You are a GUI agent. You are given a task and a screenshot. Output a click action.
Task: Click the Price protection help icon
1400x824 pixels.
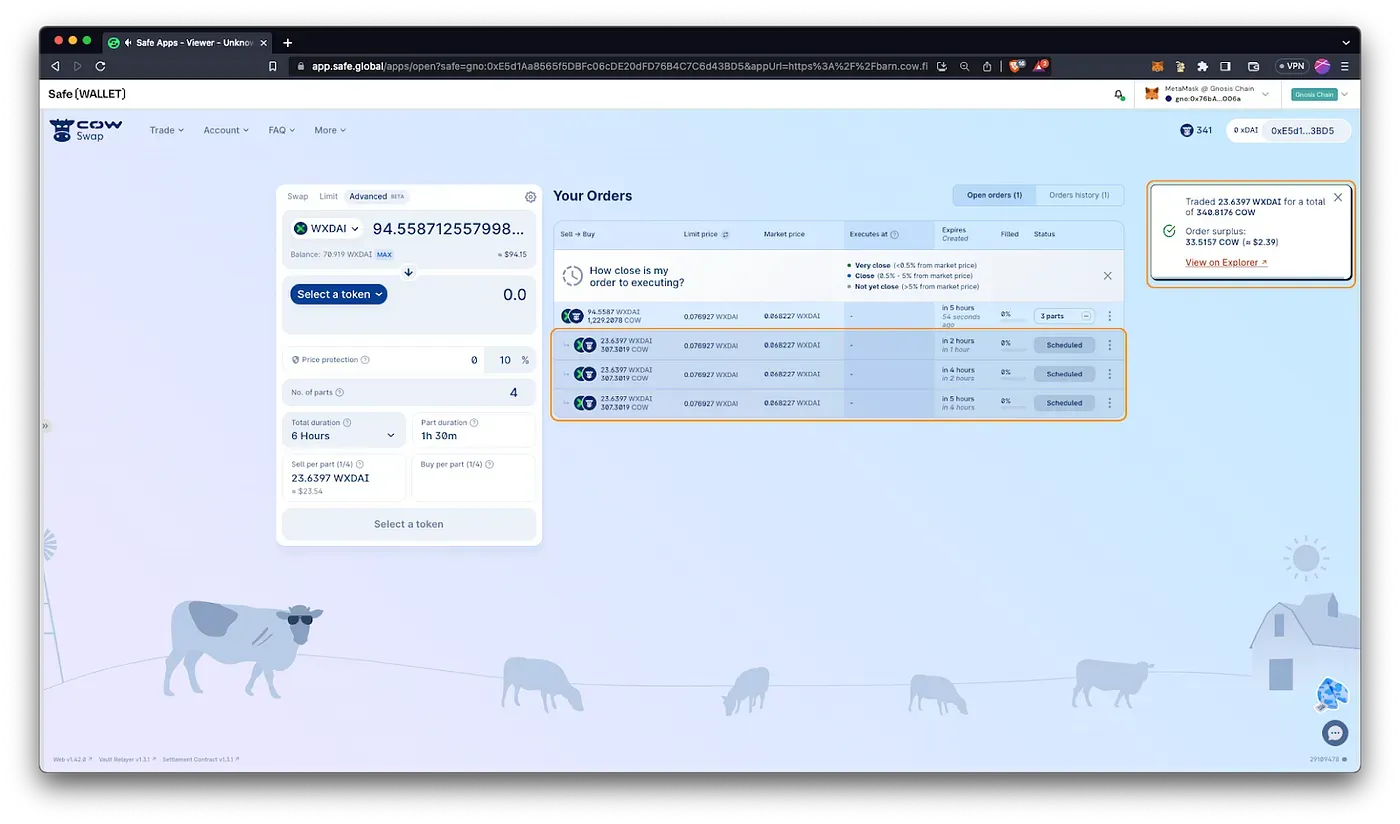(x=365, y=360)
